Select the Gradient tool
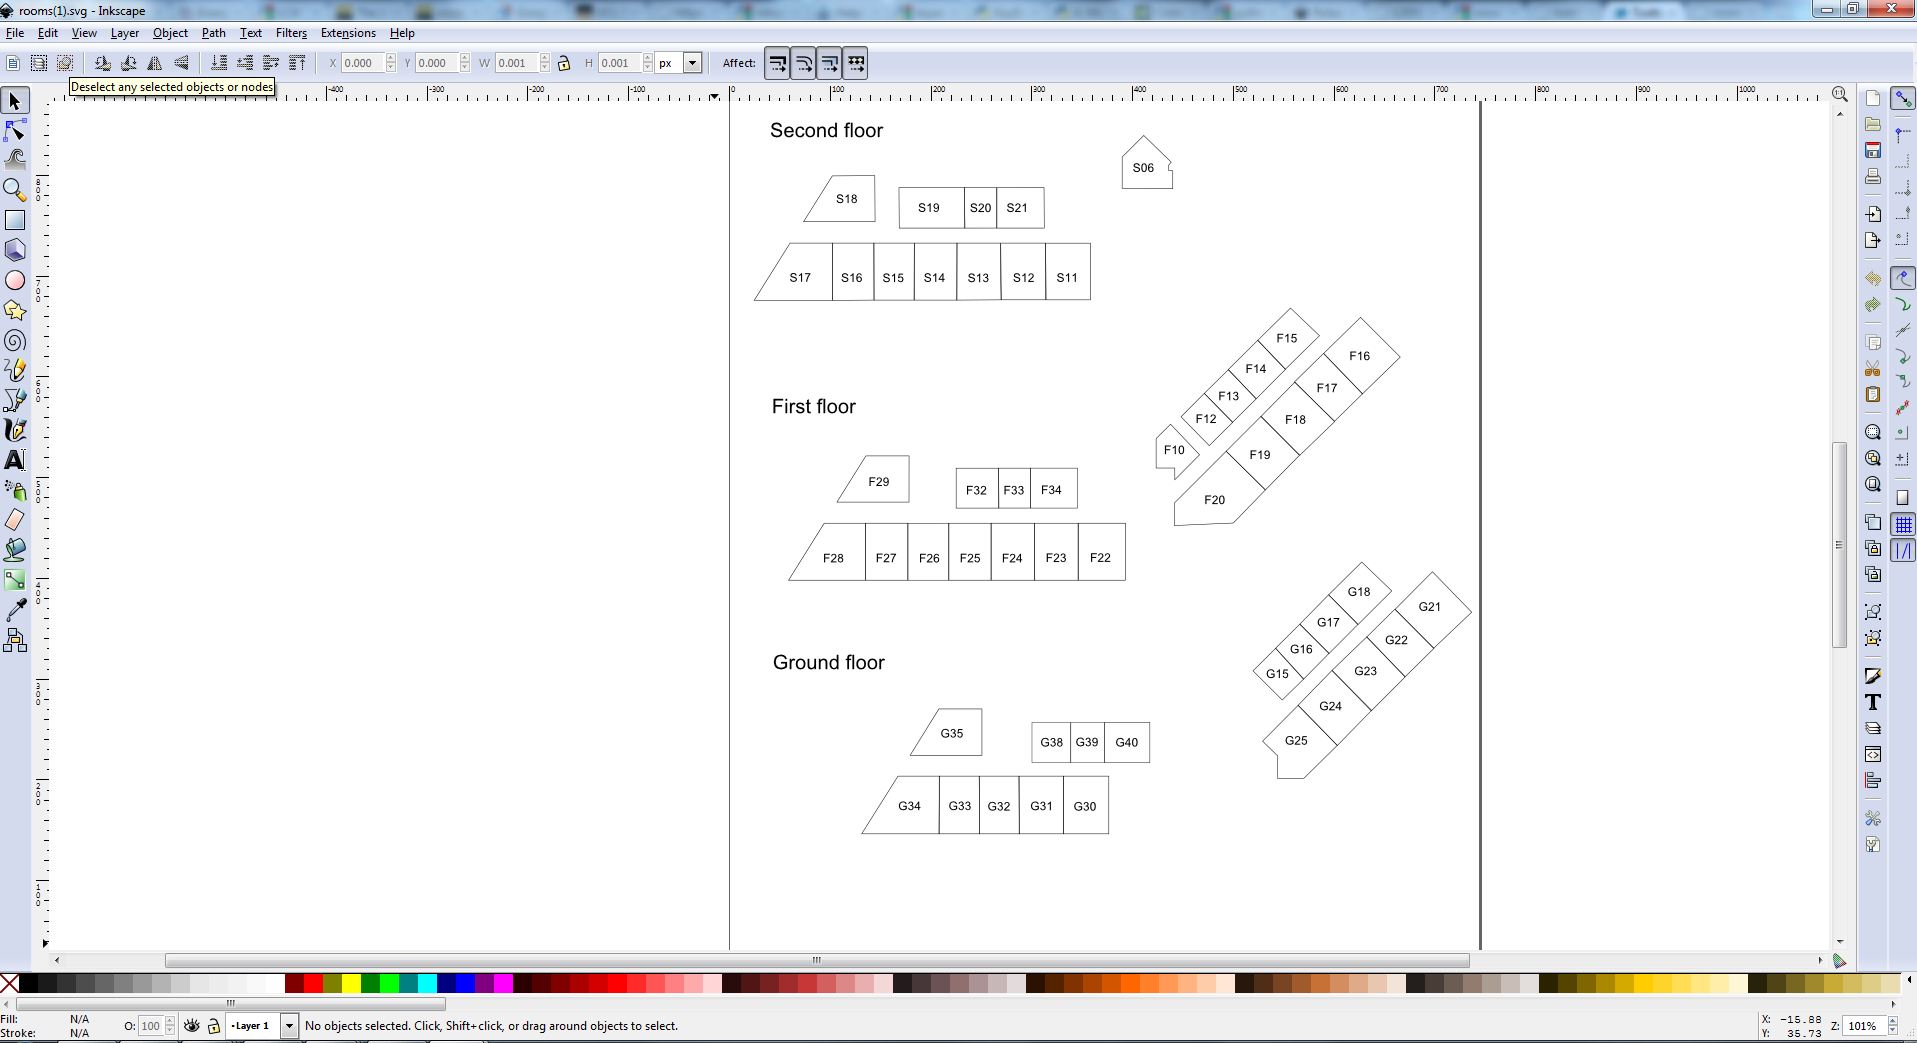 click(15, 580)
